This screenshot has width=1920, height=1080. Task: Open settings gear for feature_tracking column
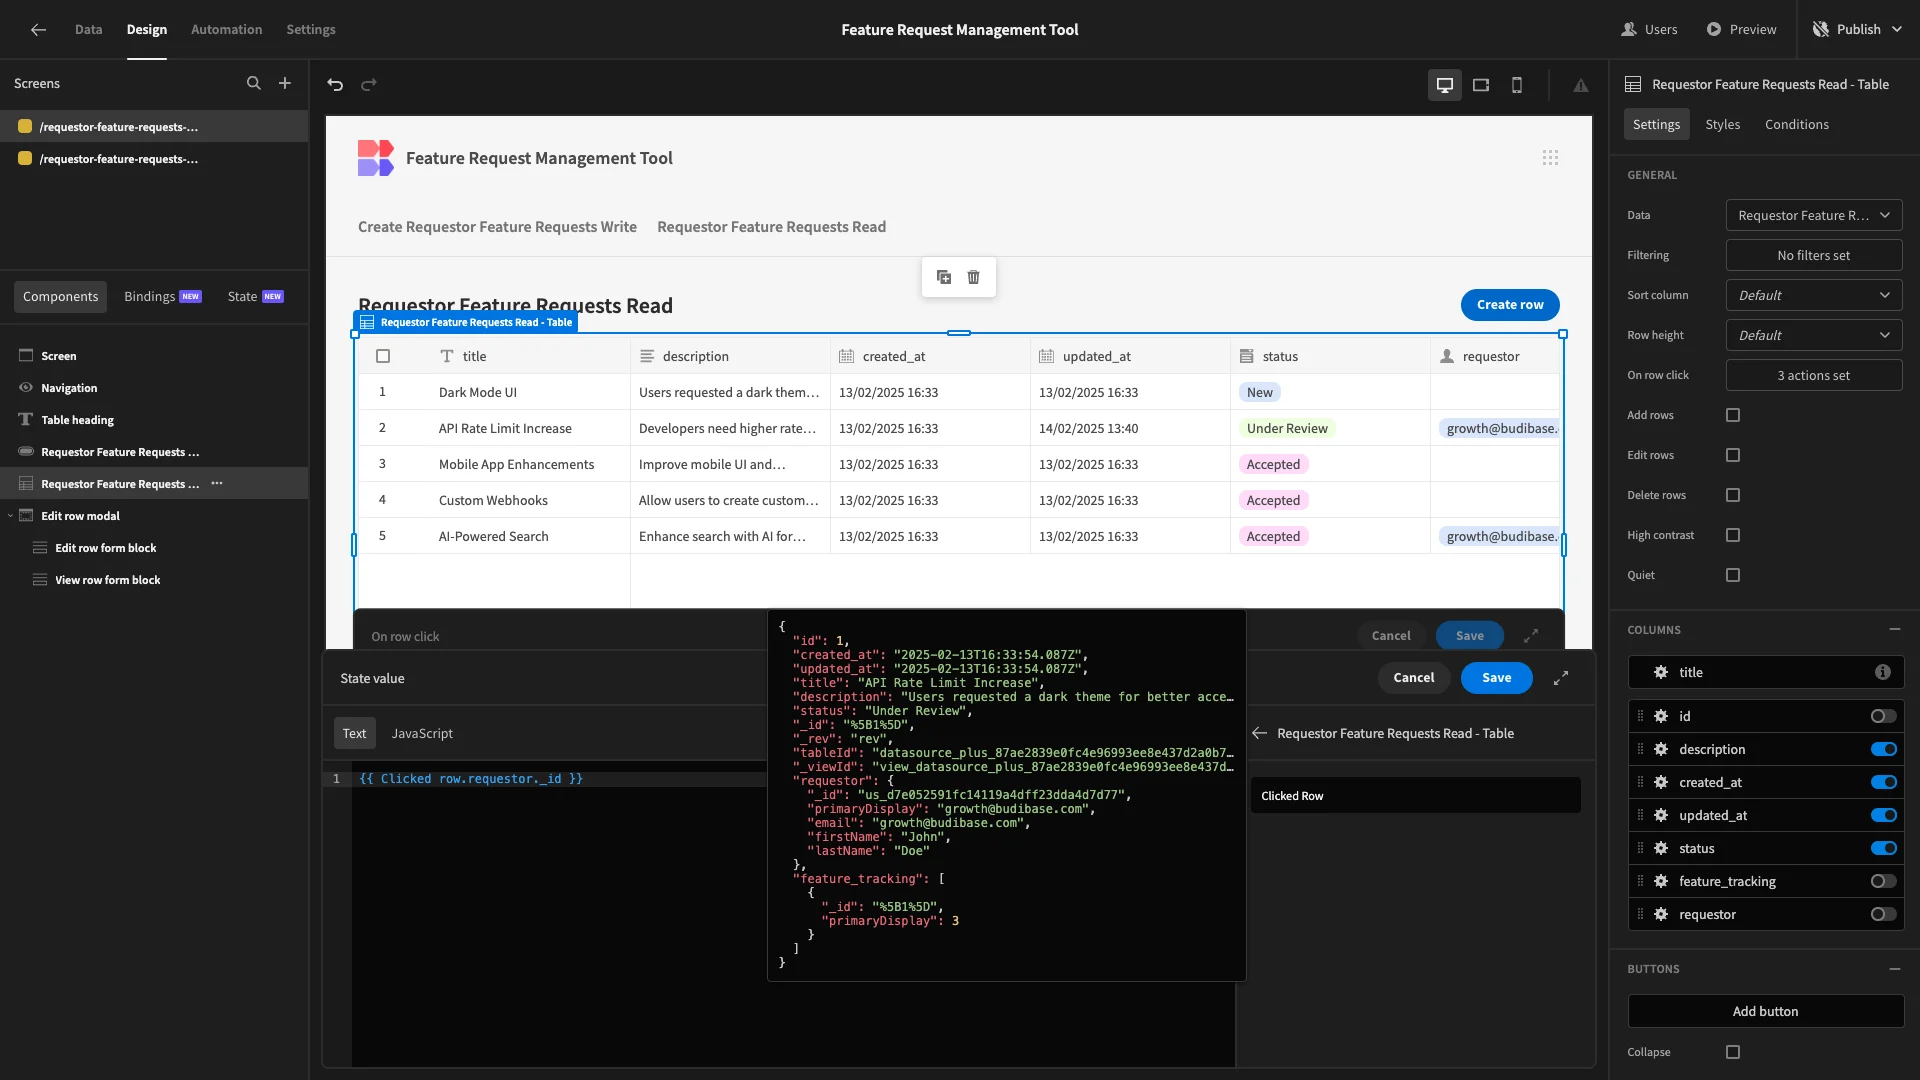tap(1661, 881)
